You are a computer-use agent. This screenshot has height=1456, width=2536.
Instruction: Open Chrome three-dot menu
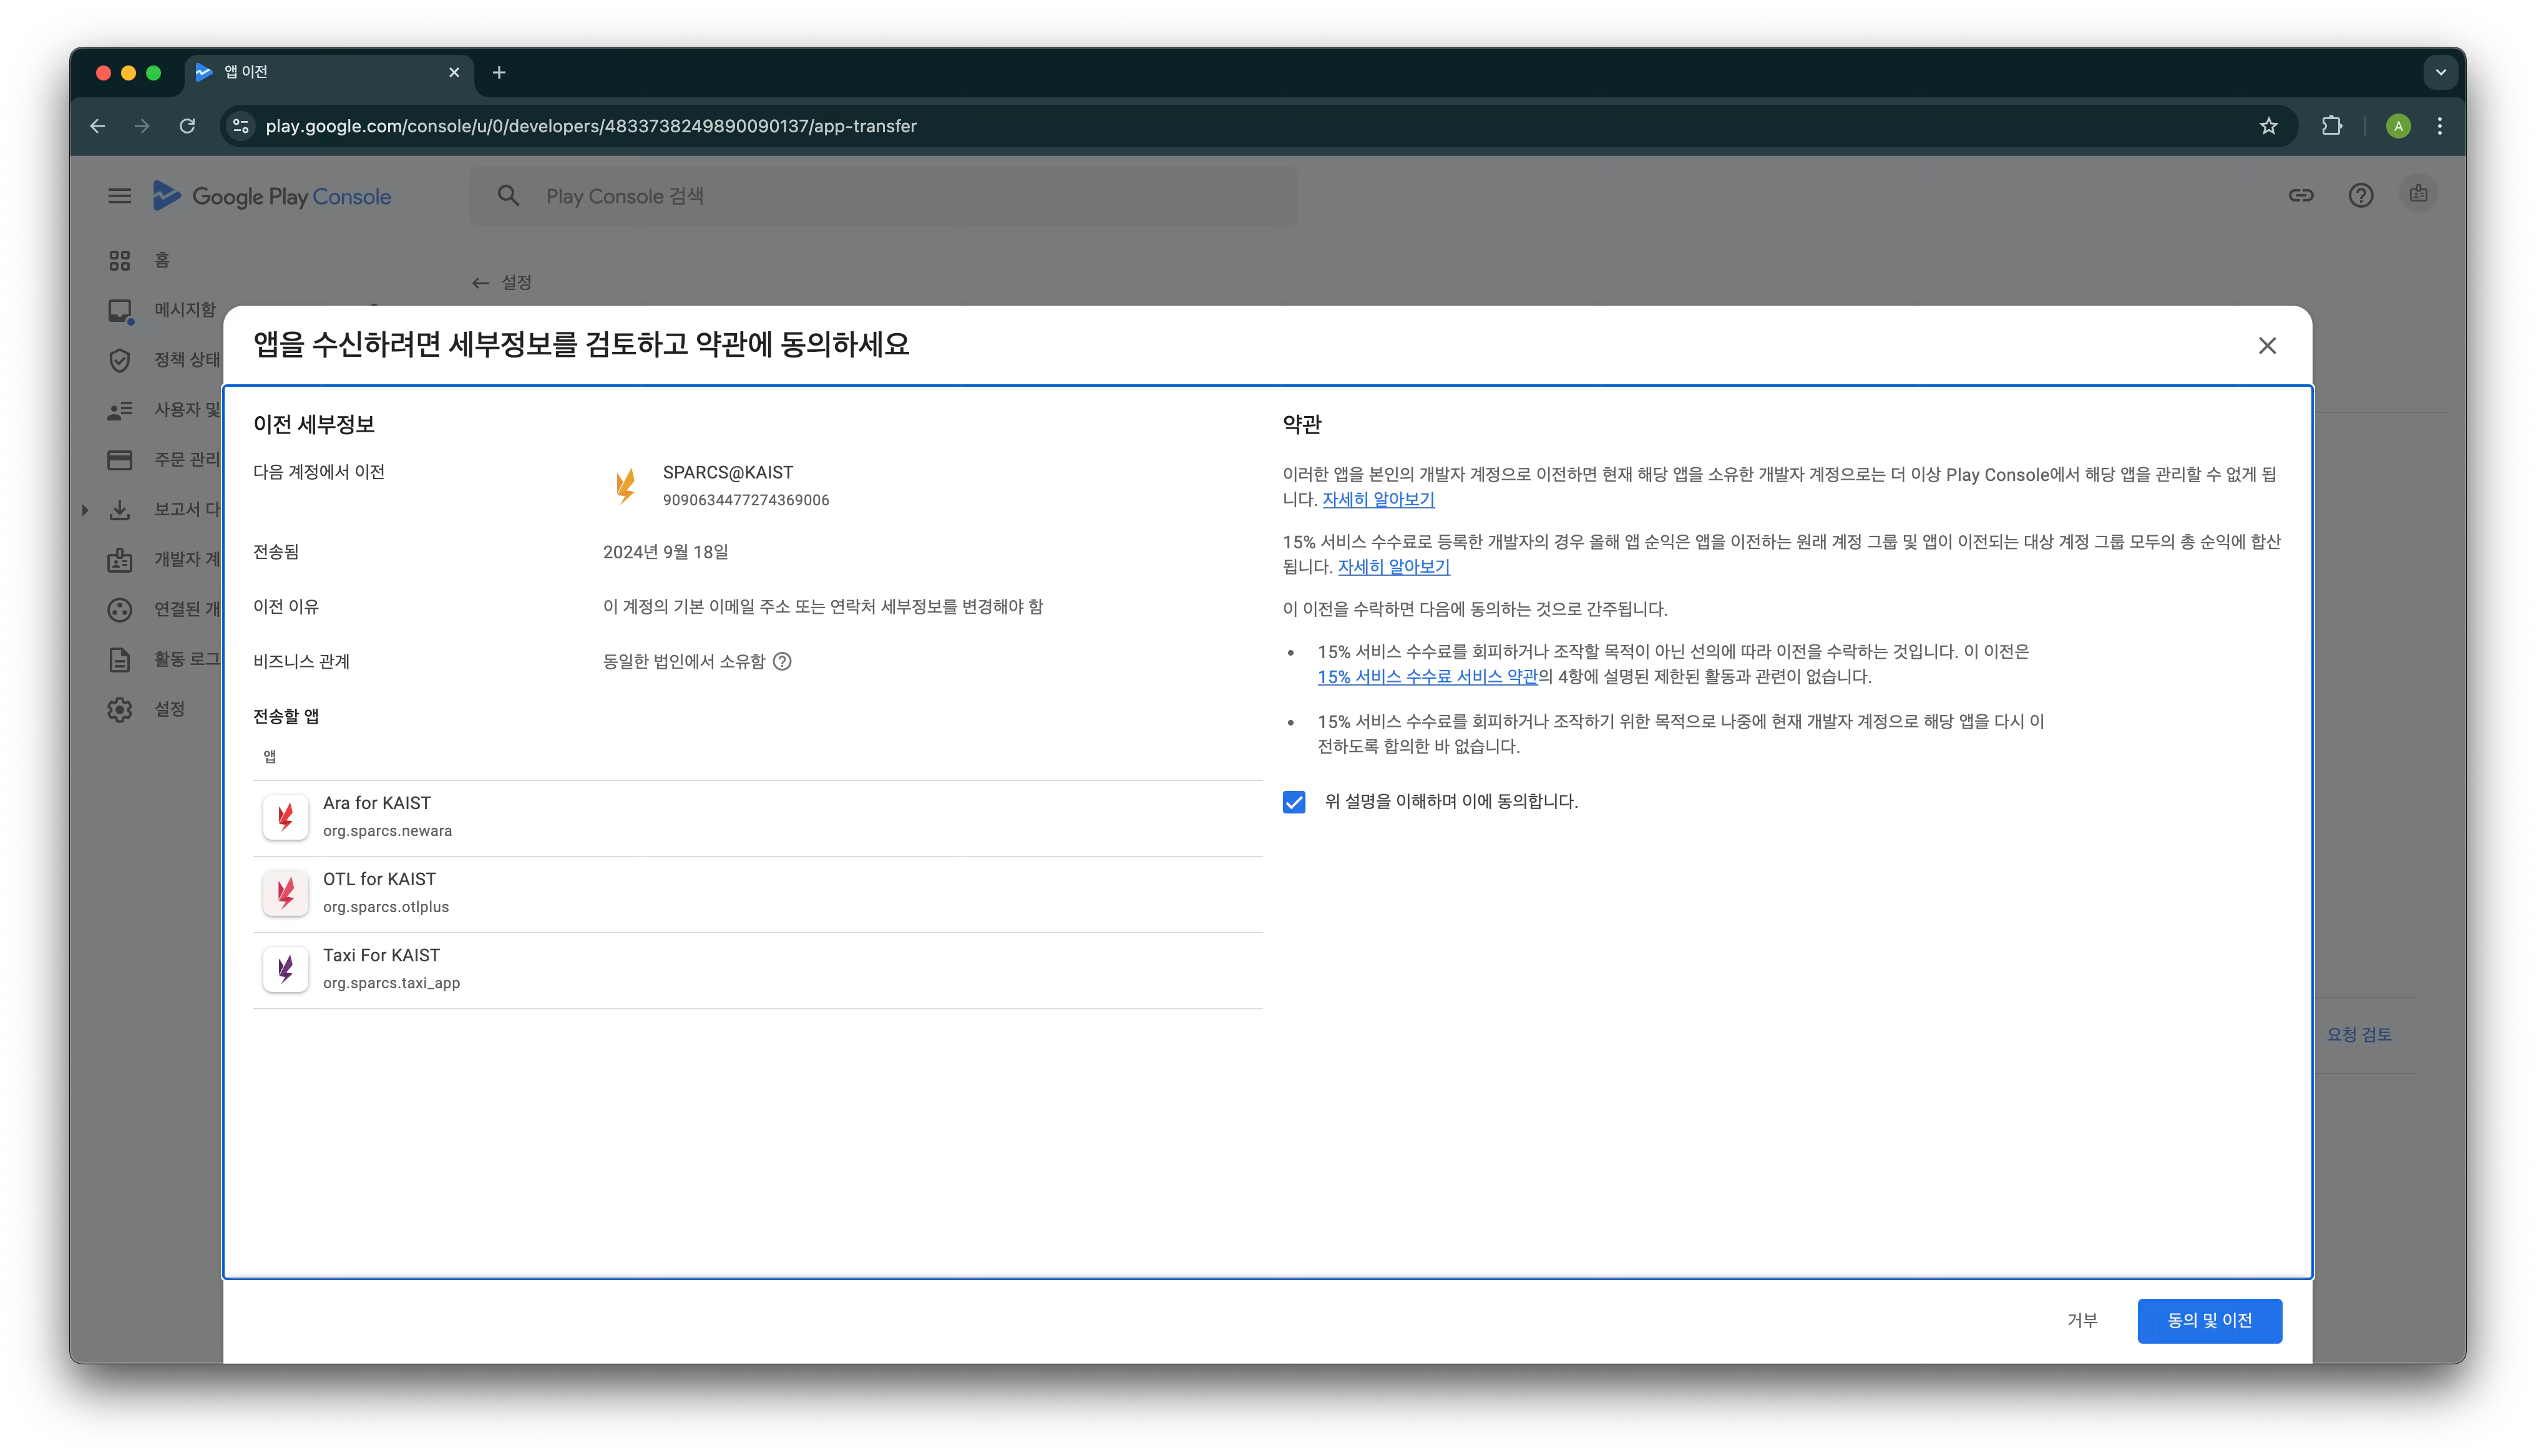2440,126
